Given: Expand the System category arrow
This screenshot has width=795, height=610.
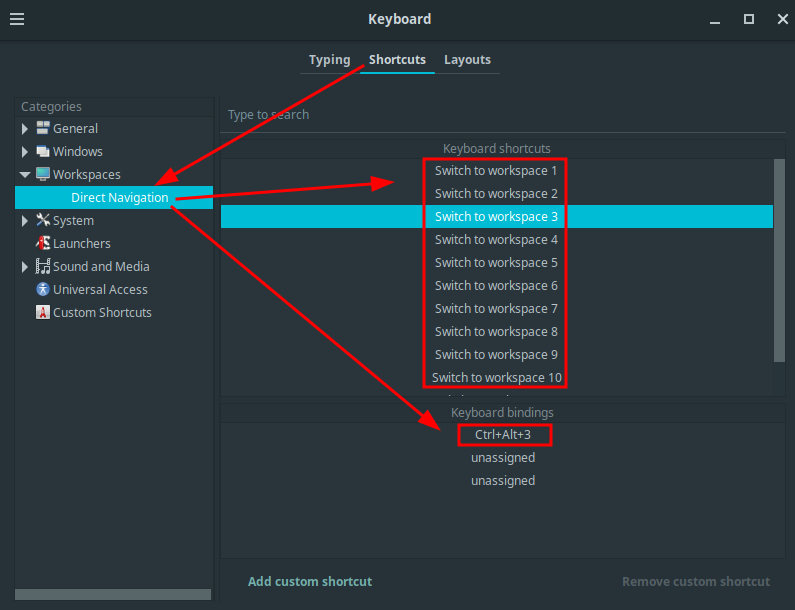Looking at the screenshot, I should [25, 220].
